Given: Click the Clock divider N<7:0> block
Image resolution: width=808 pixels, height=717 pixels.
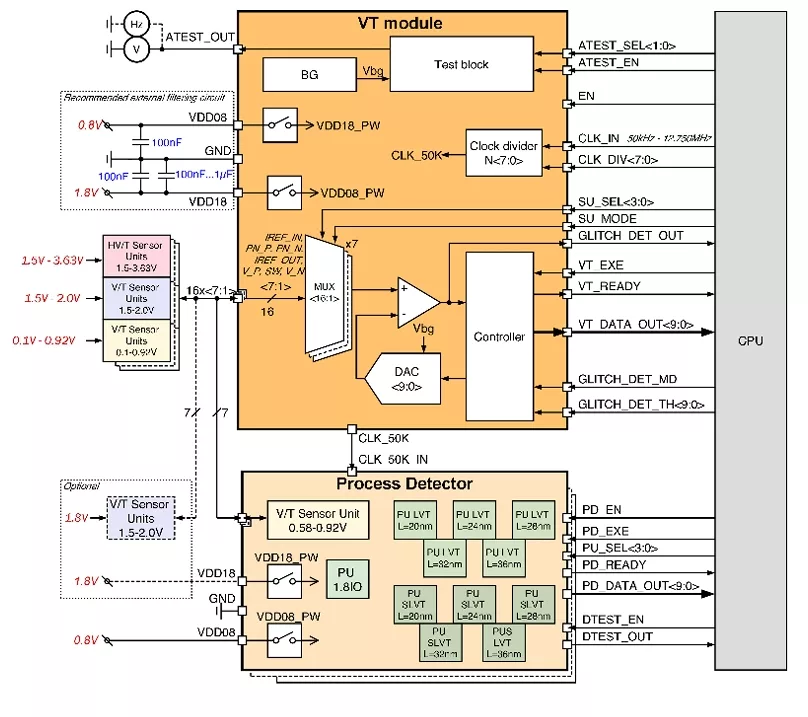Looking at the screenshot, I should click(504, 152).
